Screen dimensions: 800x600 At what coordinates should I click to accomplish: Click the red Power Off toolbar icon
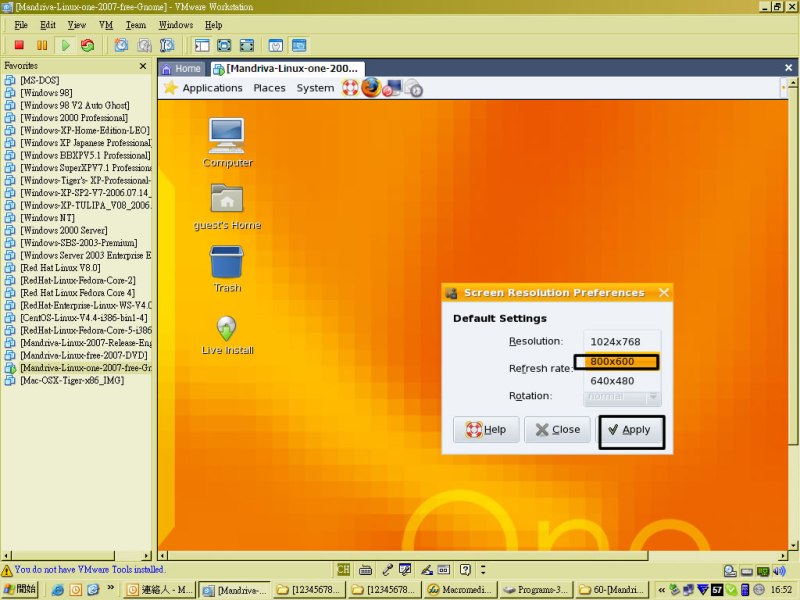(x=19, y=45)
